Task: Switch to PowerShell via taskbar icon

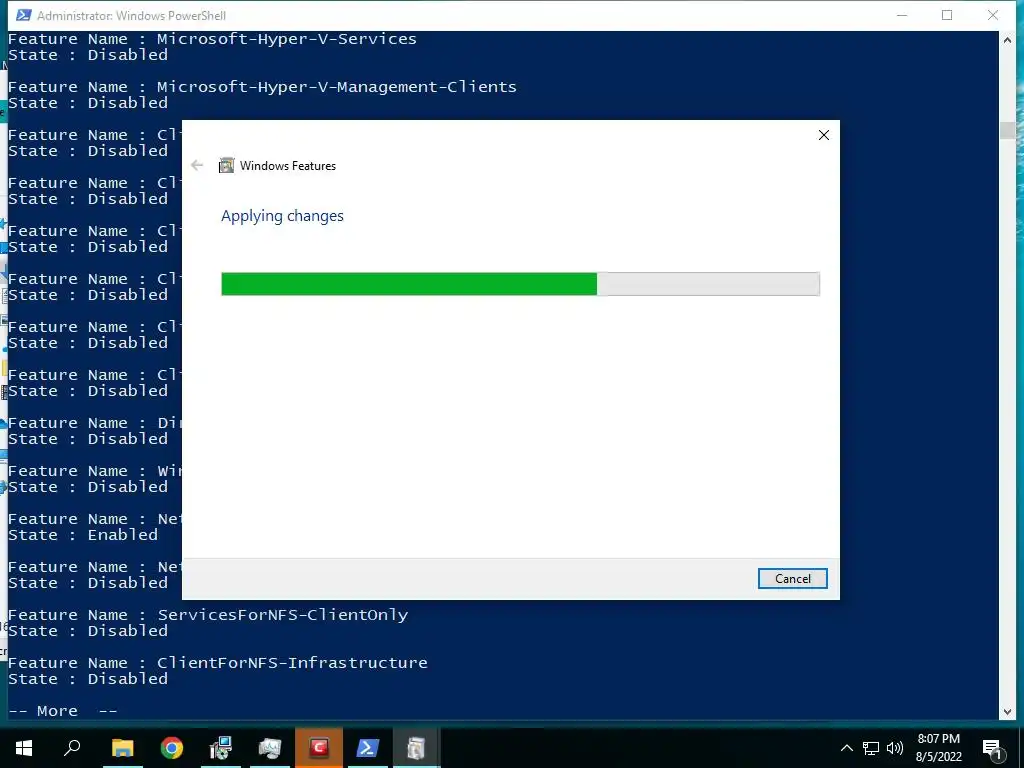Action: click(x=367, y=748)
